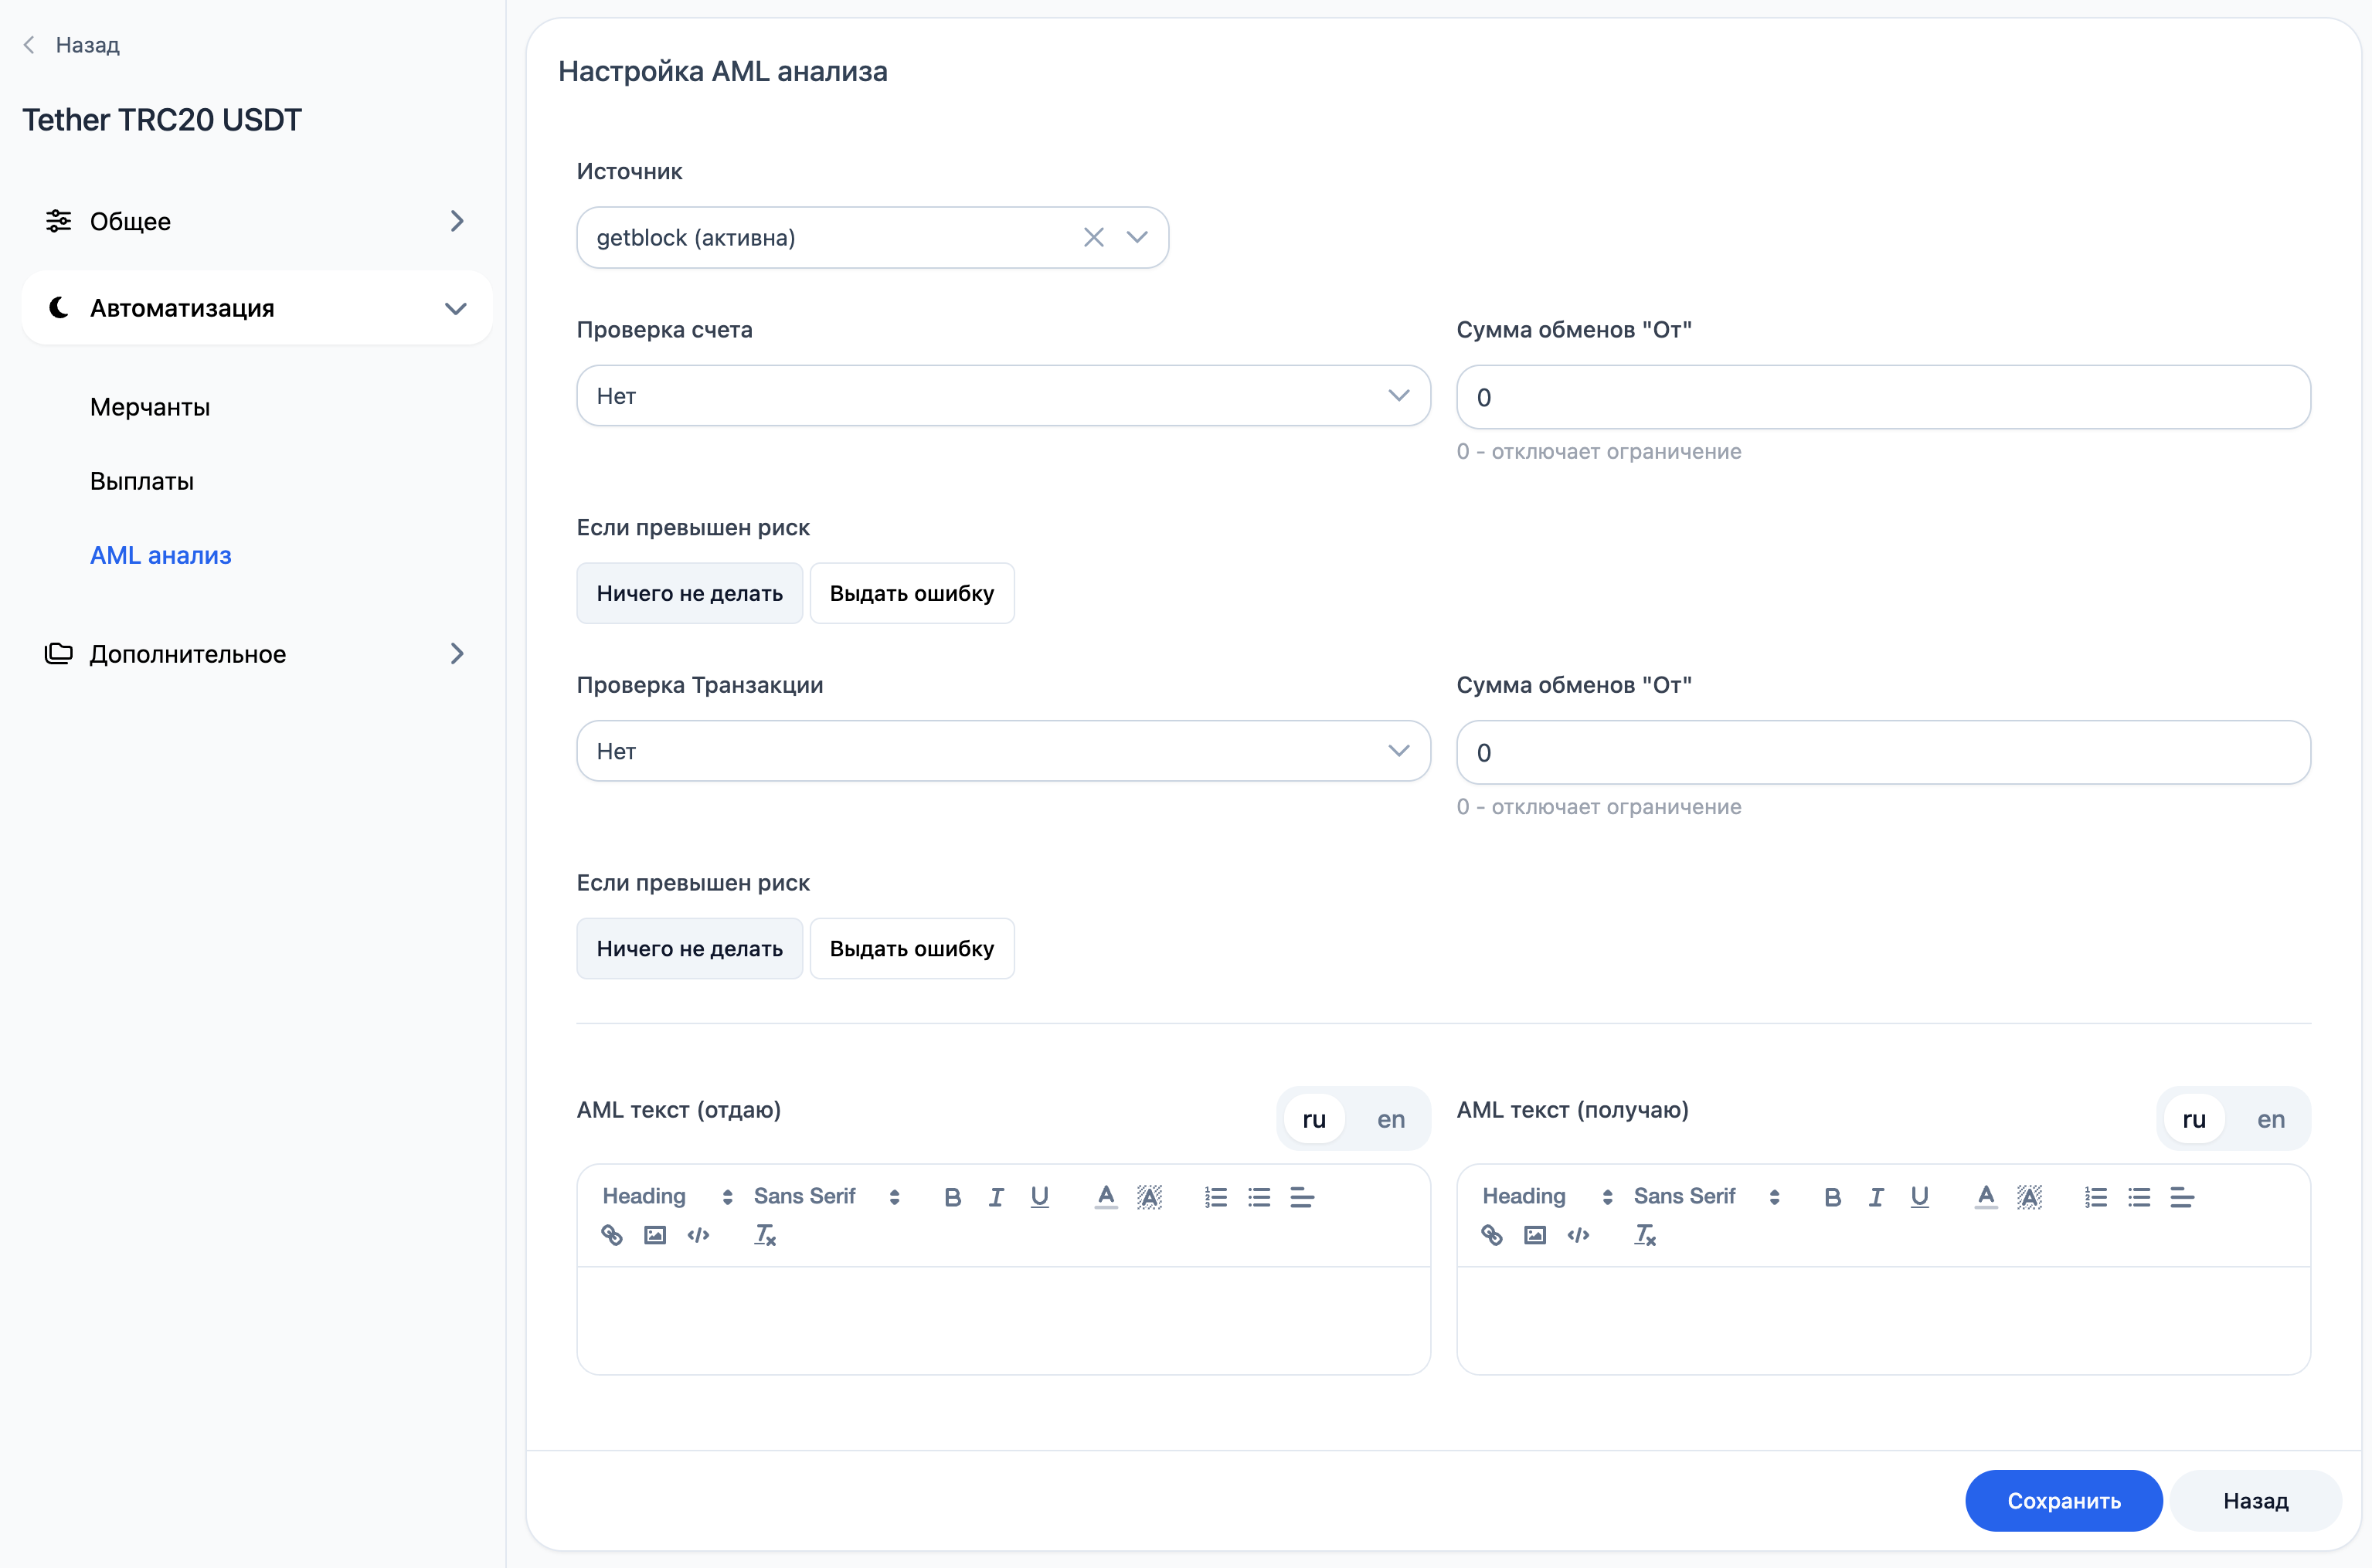Insert code block in получаю editor

[x=1578, y=1235]
